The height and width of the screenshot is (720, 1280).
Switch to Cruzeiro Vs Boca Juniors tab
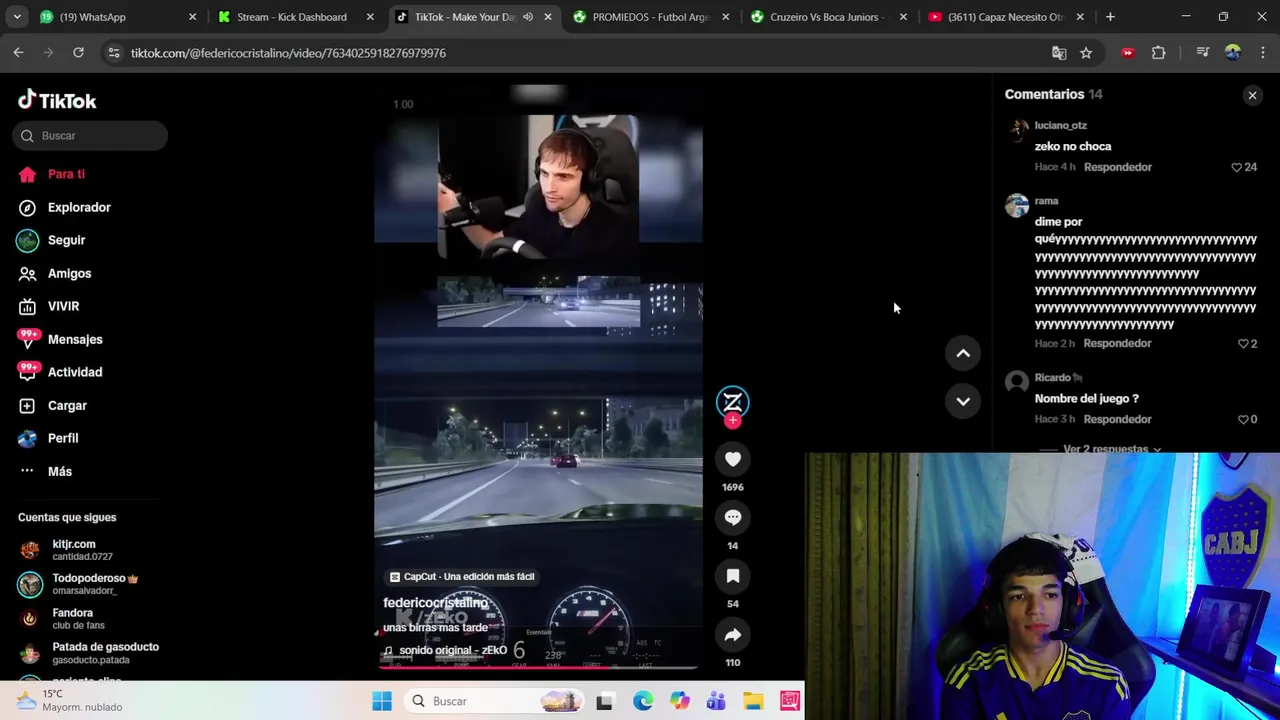[826, 17]
